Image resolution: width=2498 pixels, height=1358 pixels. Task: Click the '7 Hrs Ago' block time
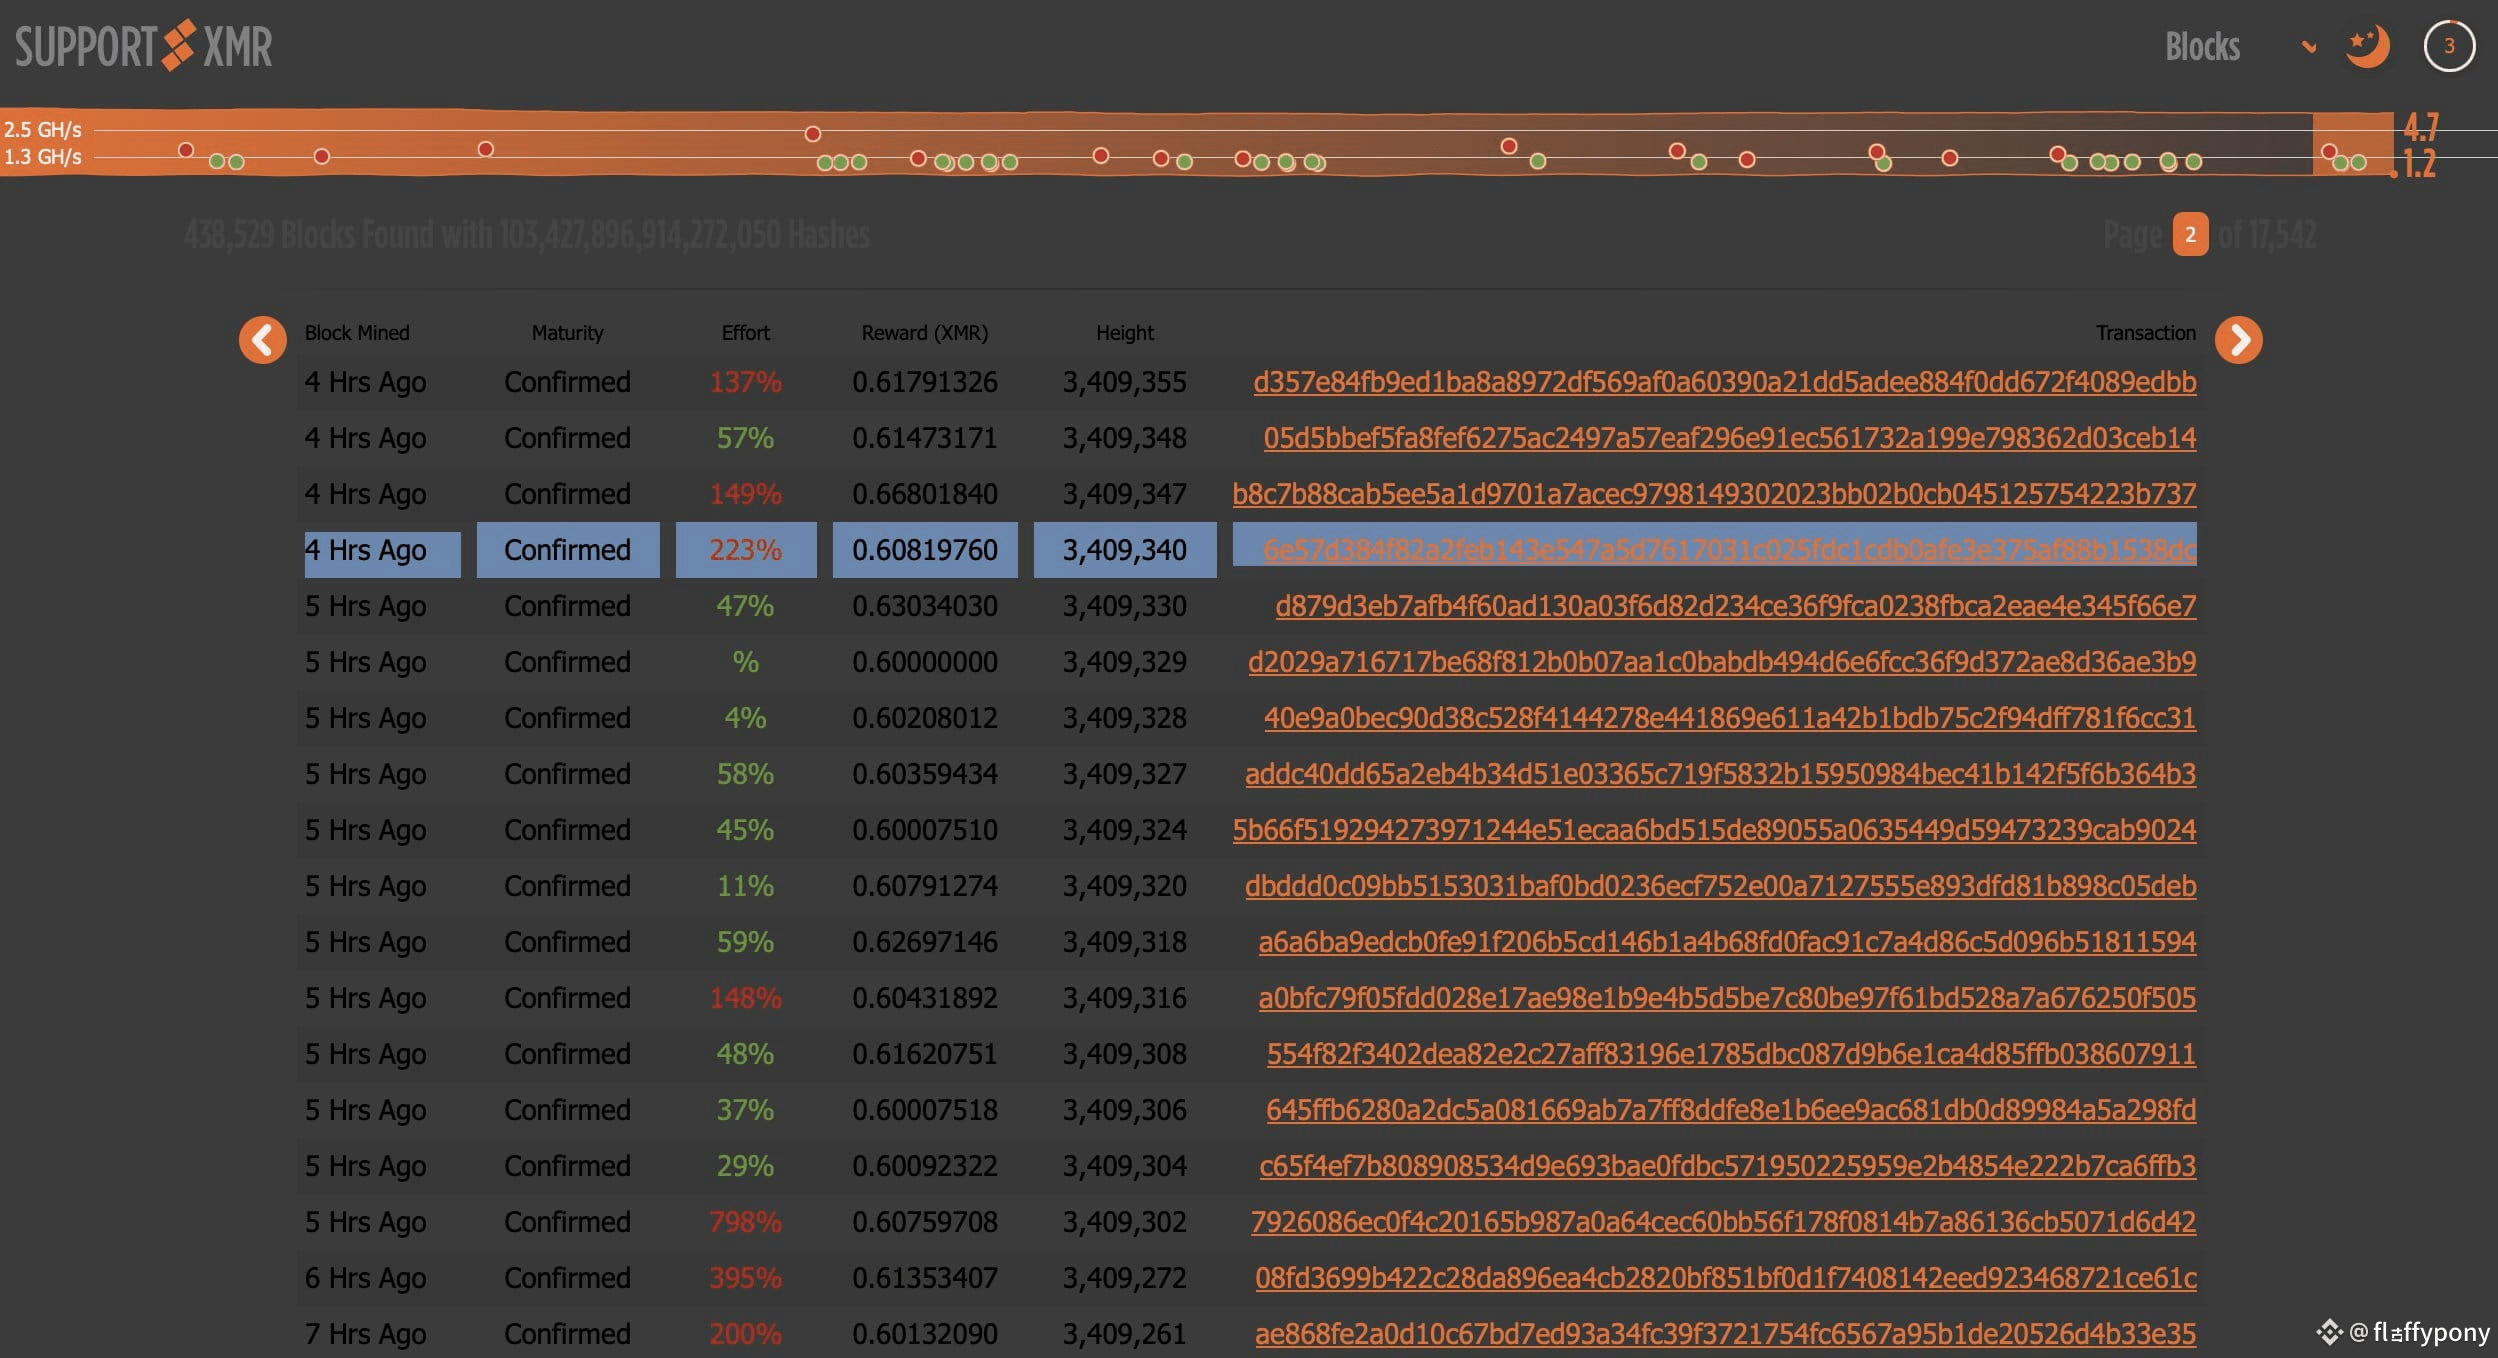point(366,1334)
